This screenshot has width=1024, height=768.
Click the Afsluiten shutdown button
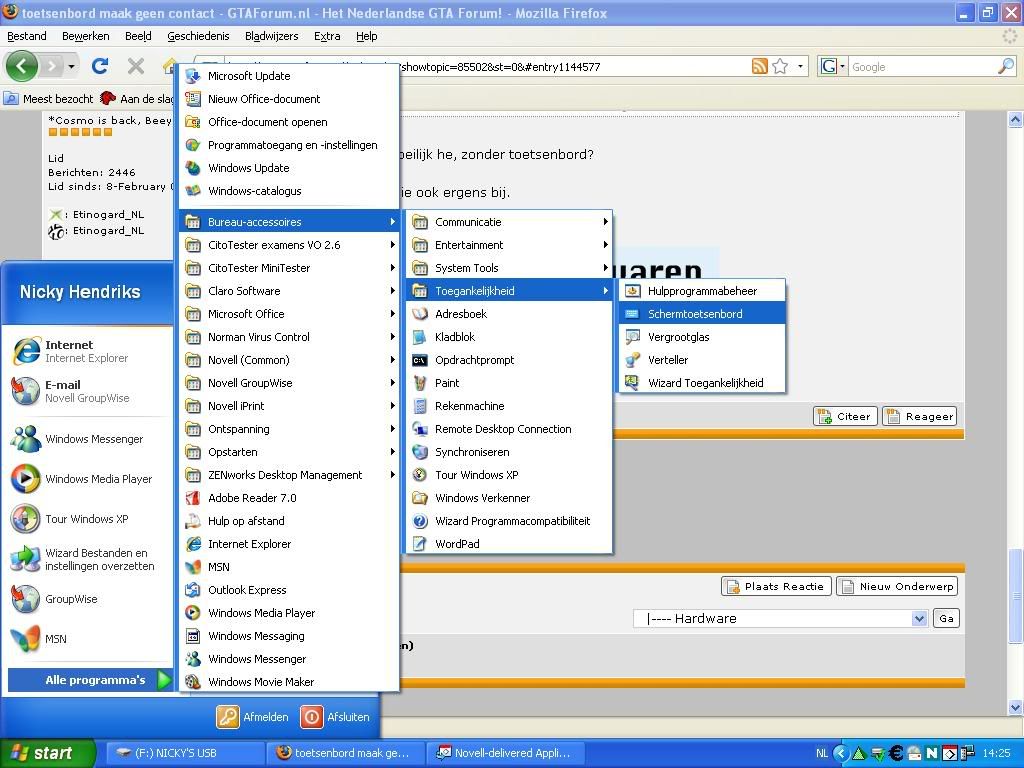pos(335,717)
